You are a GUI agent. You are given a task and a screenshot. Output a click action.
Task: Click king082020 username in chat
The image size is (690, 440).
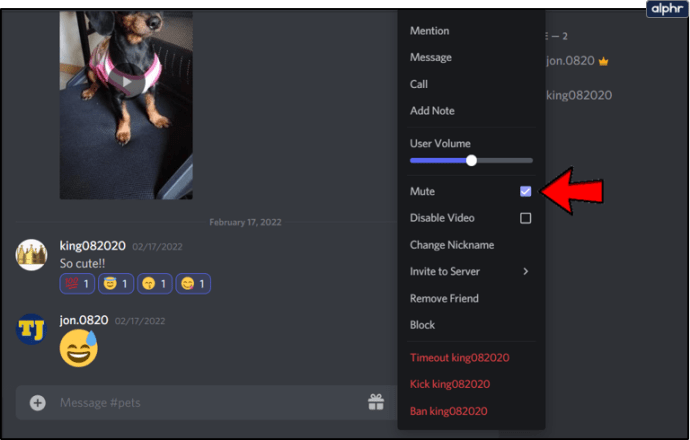point(92,246)
